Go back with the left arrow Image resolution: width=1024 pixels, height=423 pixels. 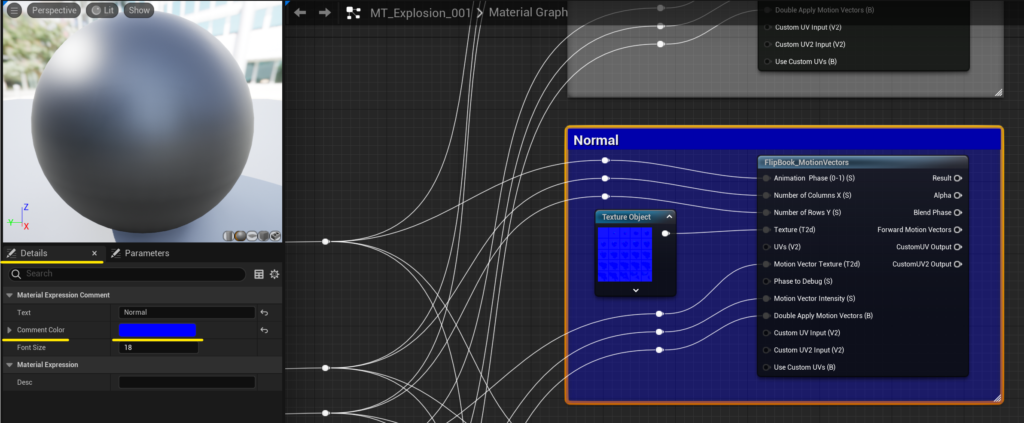tap(300, 12)
